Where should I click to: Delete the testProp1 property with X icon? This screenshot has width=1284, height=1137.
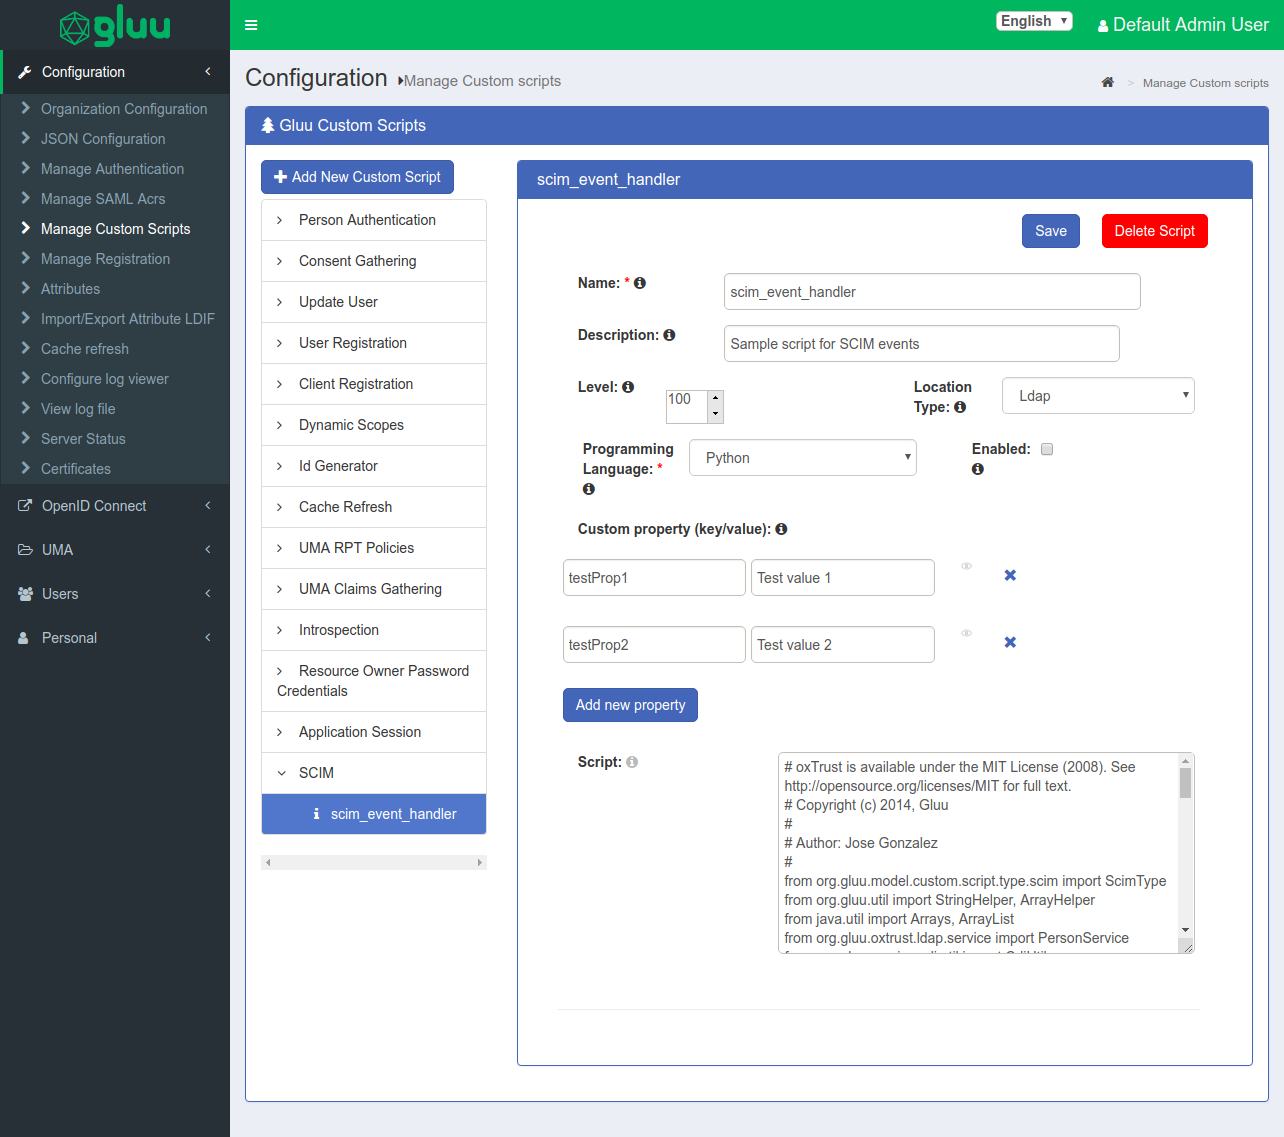point(1010,575)
